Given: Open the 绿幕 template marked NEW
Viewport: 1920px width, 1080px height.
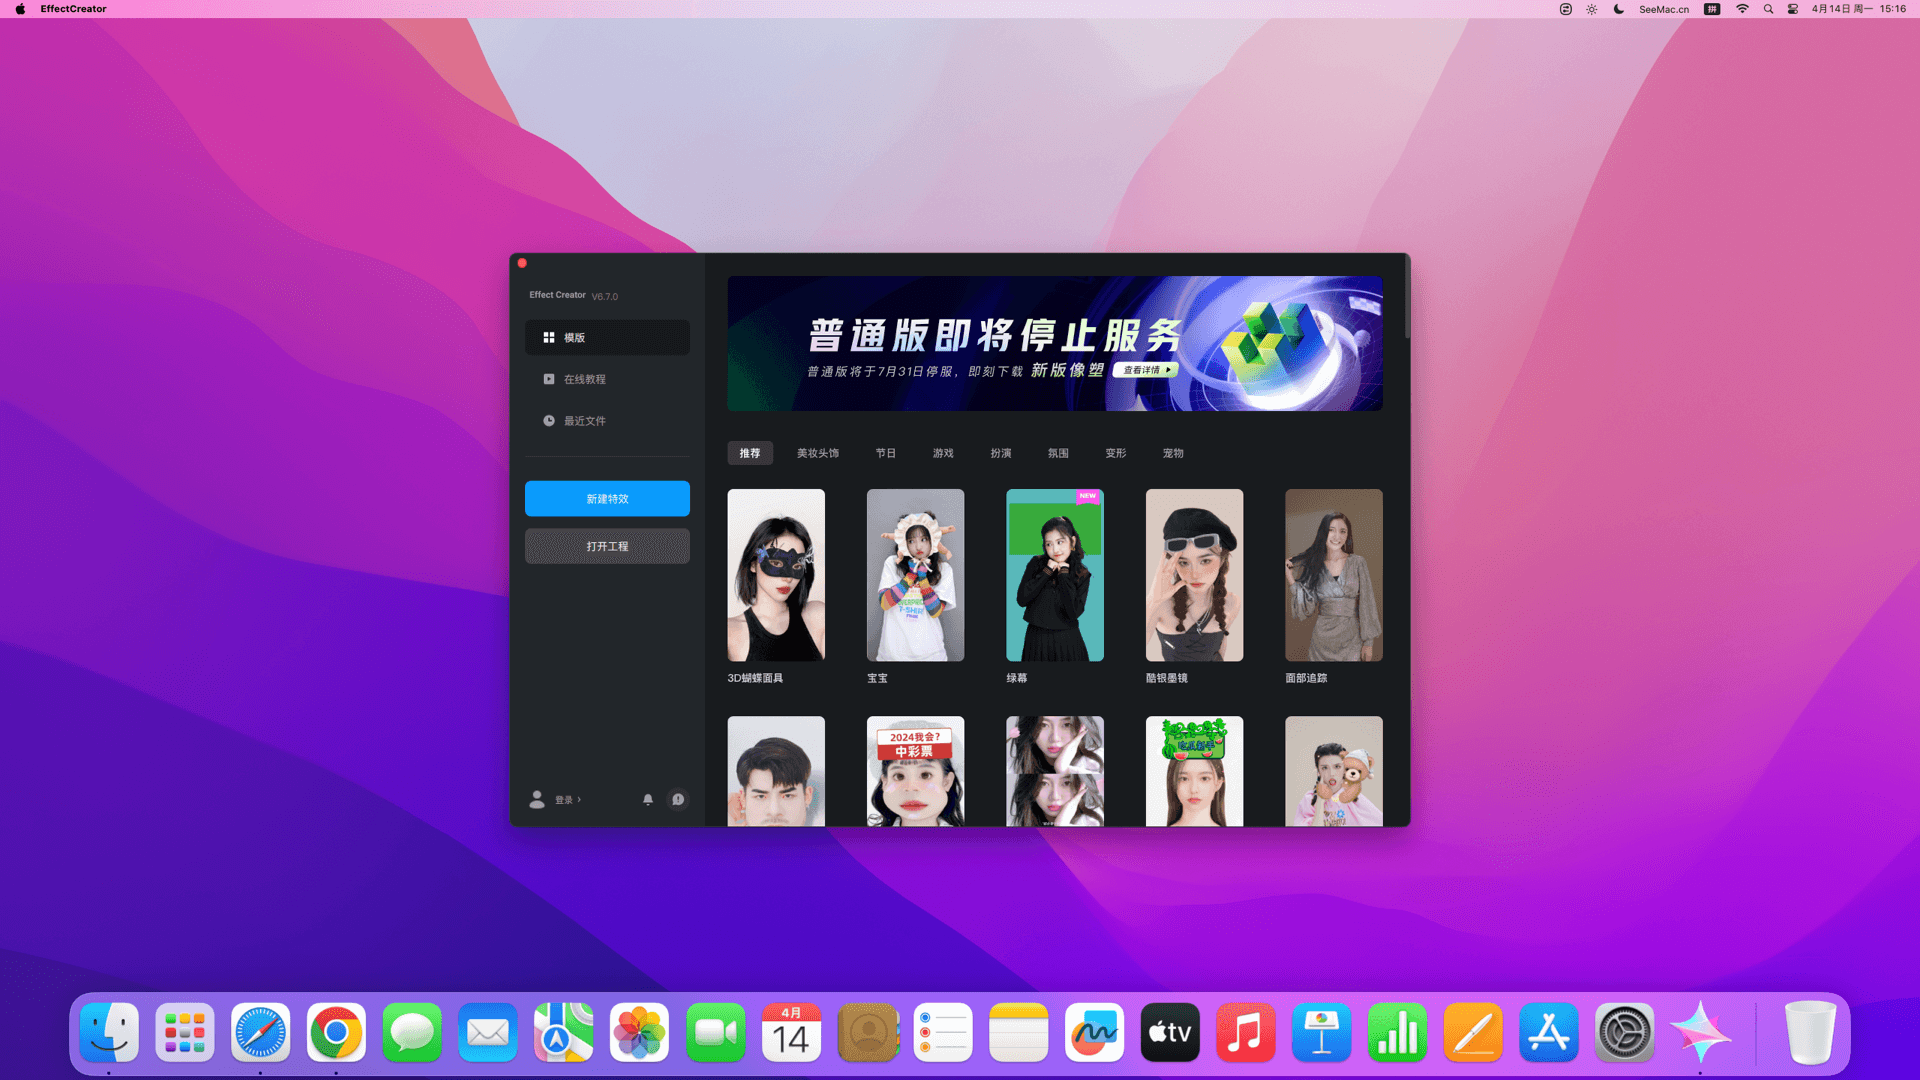Looking at the screenshot, I should [x=1054, y=575].
